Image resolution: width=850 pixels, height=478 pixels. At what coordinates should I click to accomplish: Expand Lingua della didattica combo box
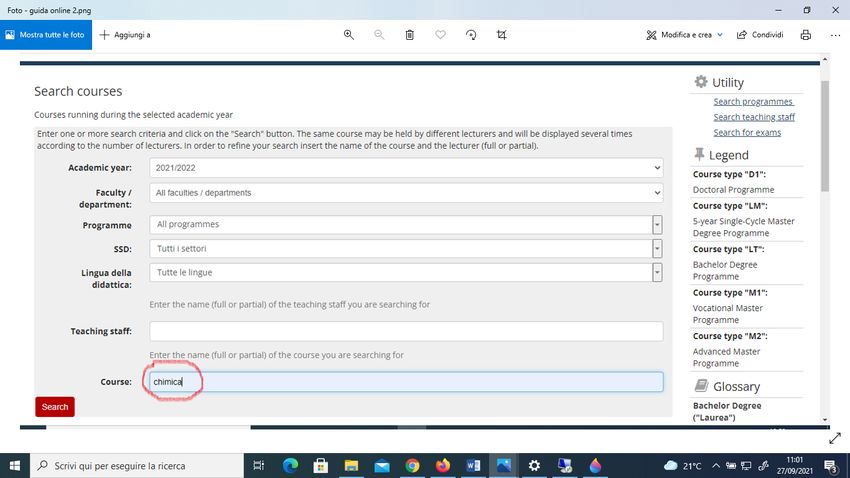click(x=657, y=273)
